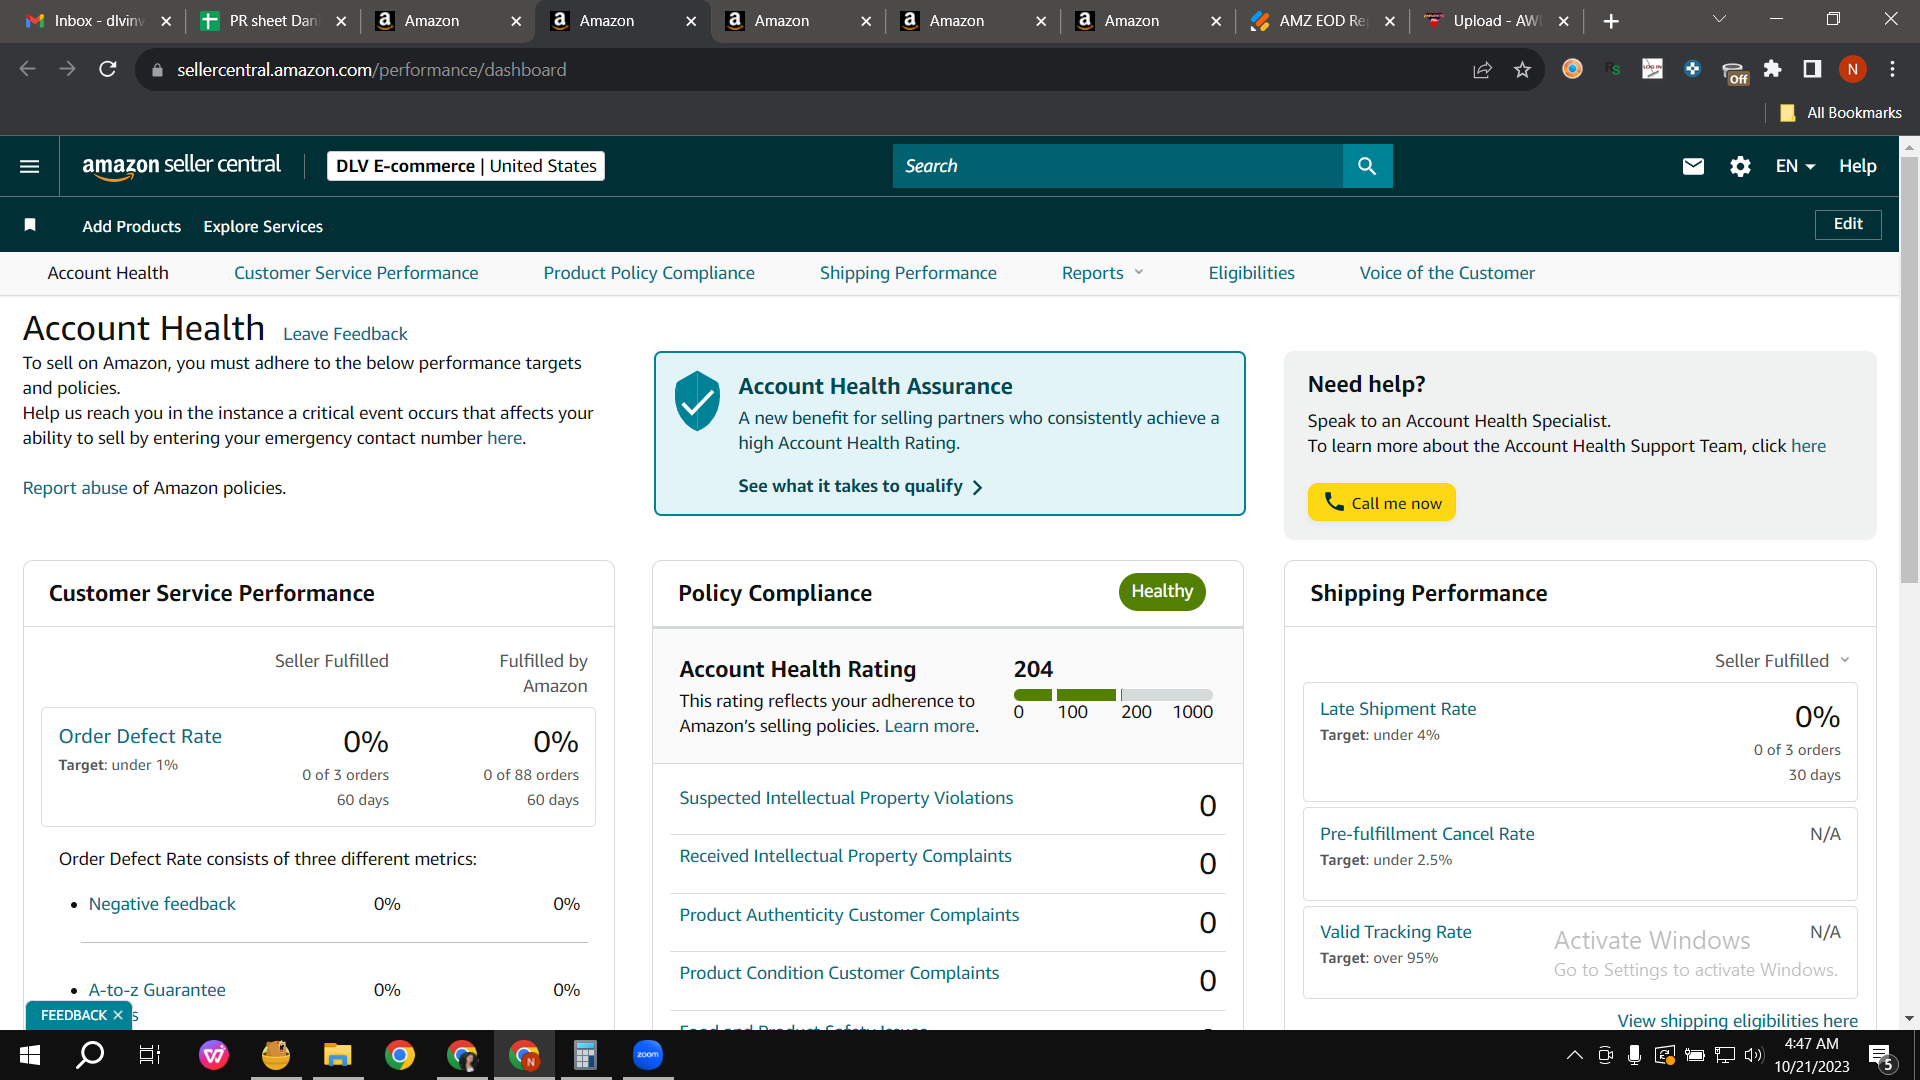Screen dimensions: 1920x1080
Task: Click the bookmark flag icon
Action: pyautogui.click(x=30, y=225)
